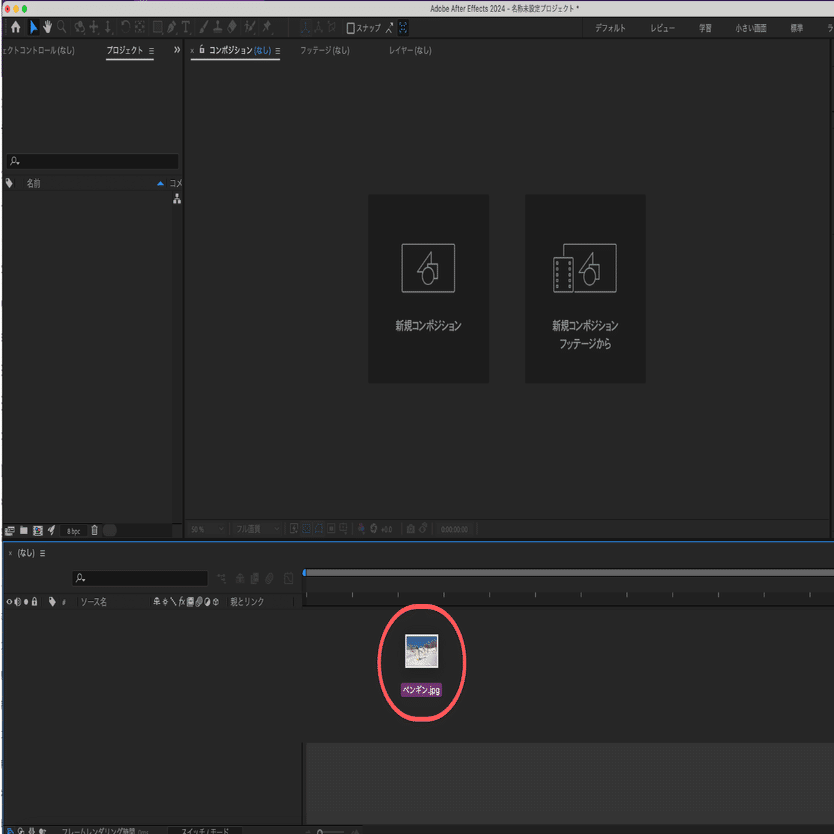Click the label tag icon in Project column header
Image resolution: width=834 pixels, height=834 pixels.
coord(9,183)
